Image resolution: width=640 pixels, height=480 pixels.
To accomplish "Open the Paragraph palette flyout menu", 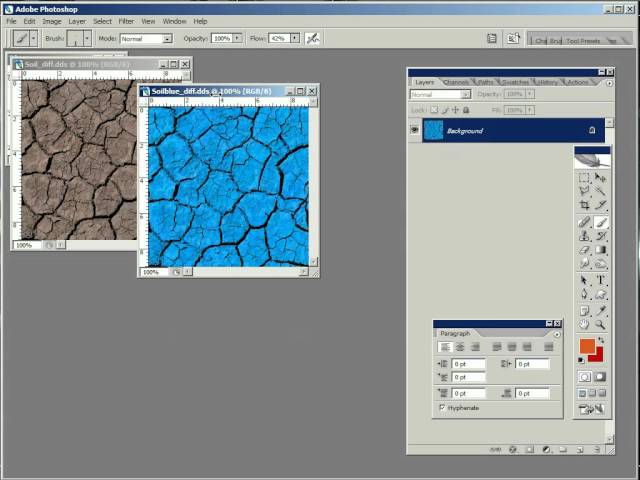I will [557, 334].
